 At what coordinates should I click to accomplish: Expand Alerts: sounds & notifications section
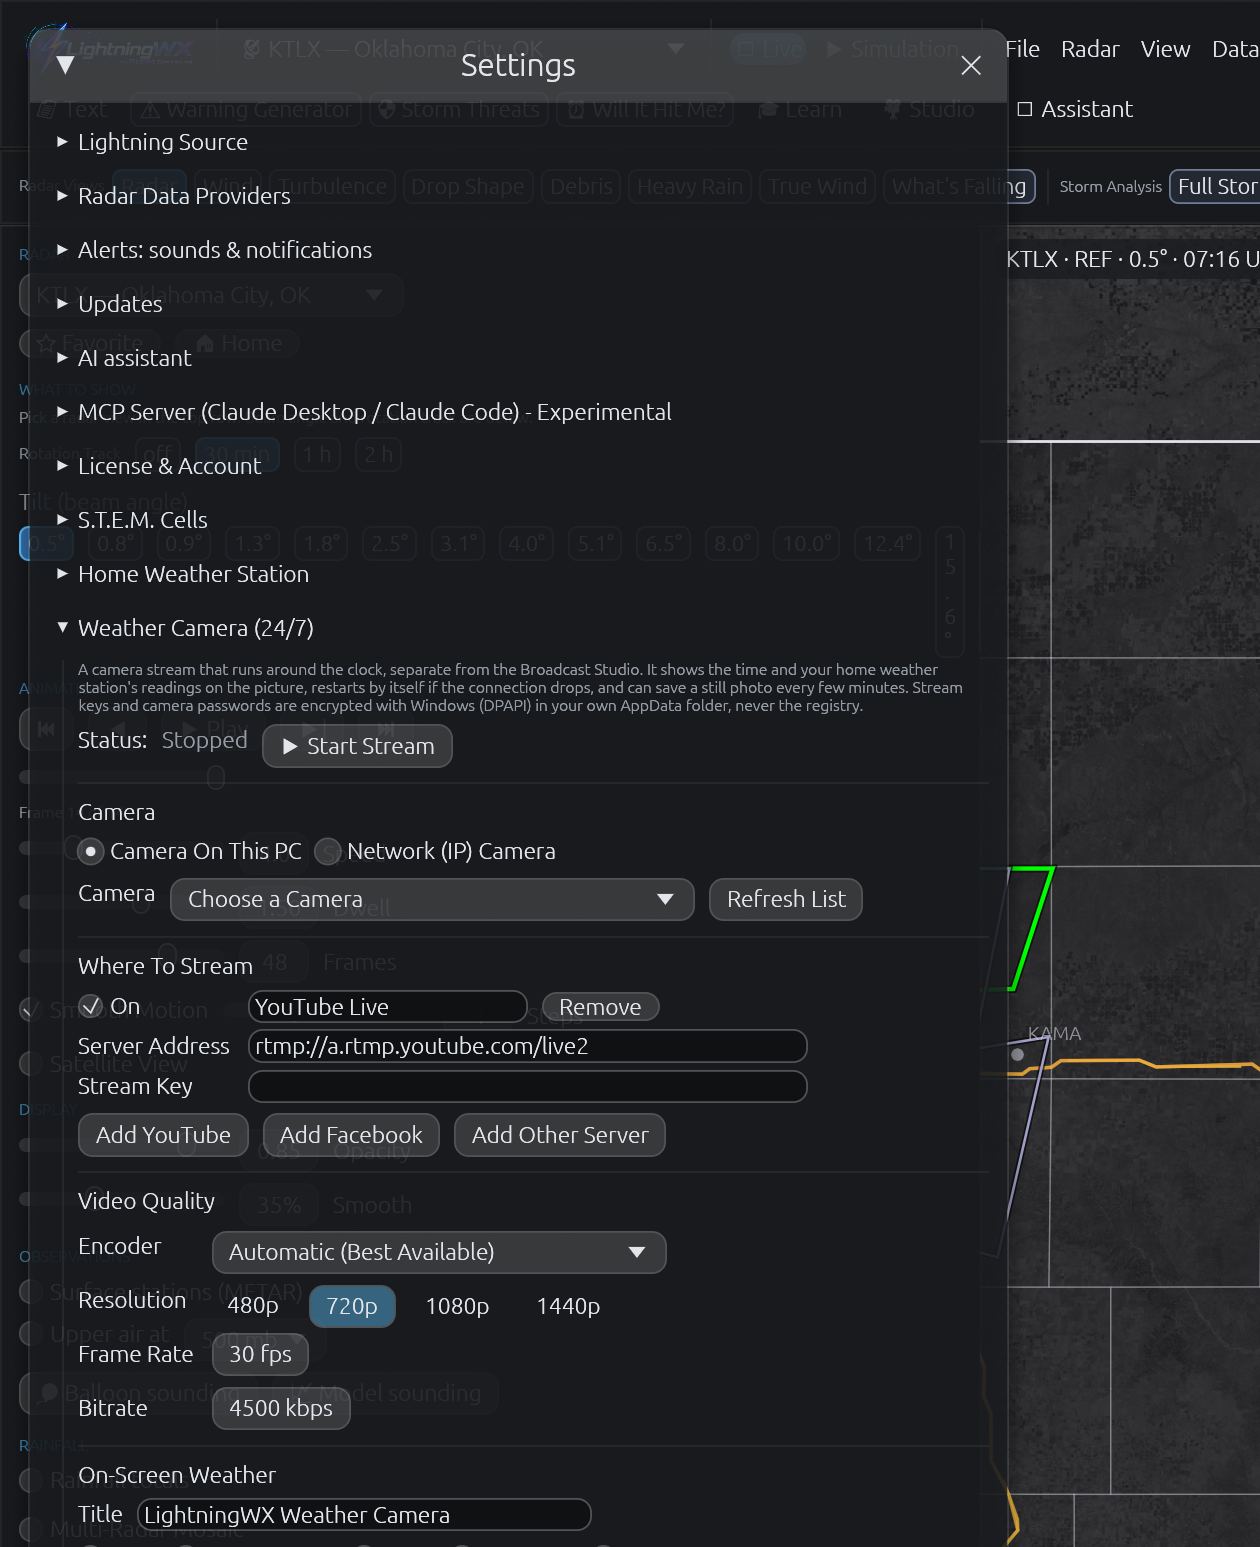tap(214, 250)
